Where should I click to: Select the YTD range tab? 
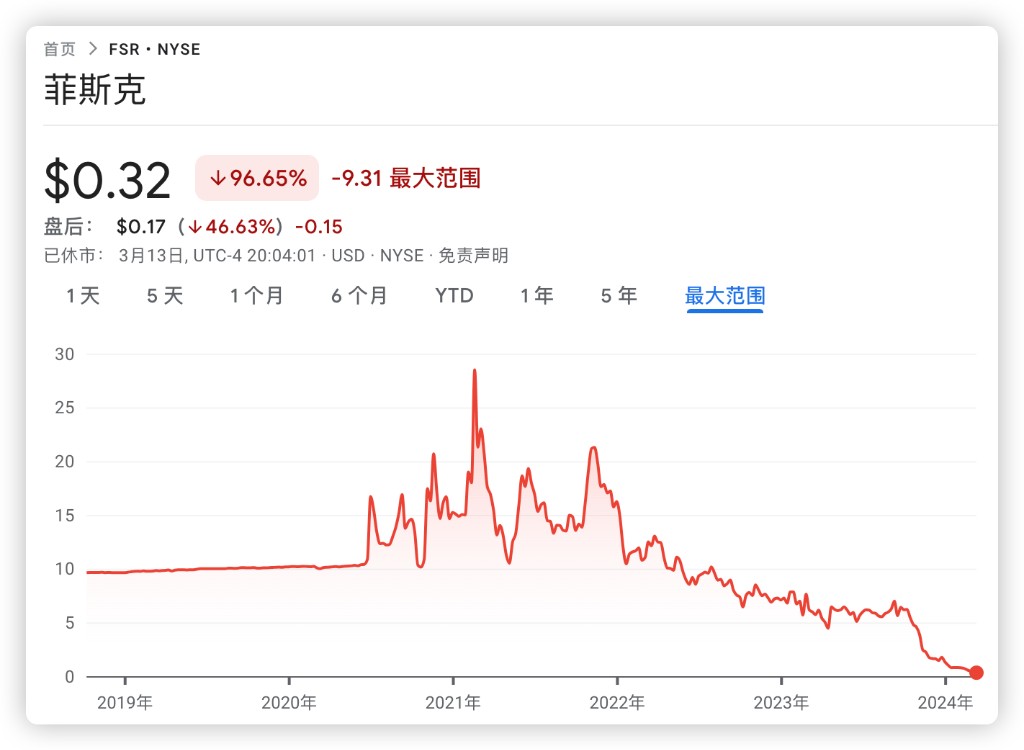(x=454, y=296)
